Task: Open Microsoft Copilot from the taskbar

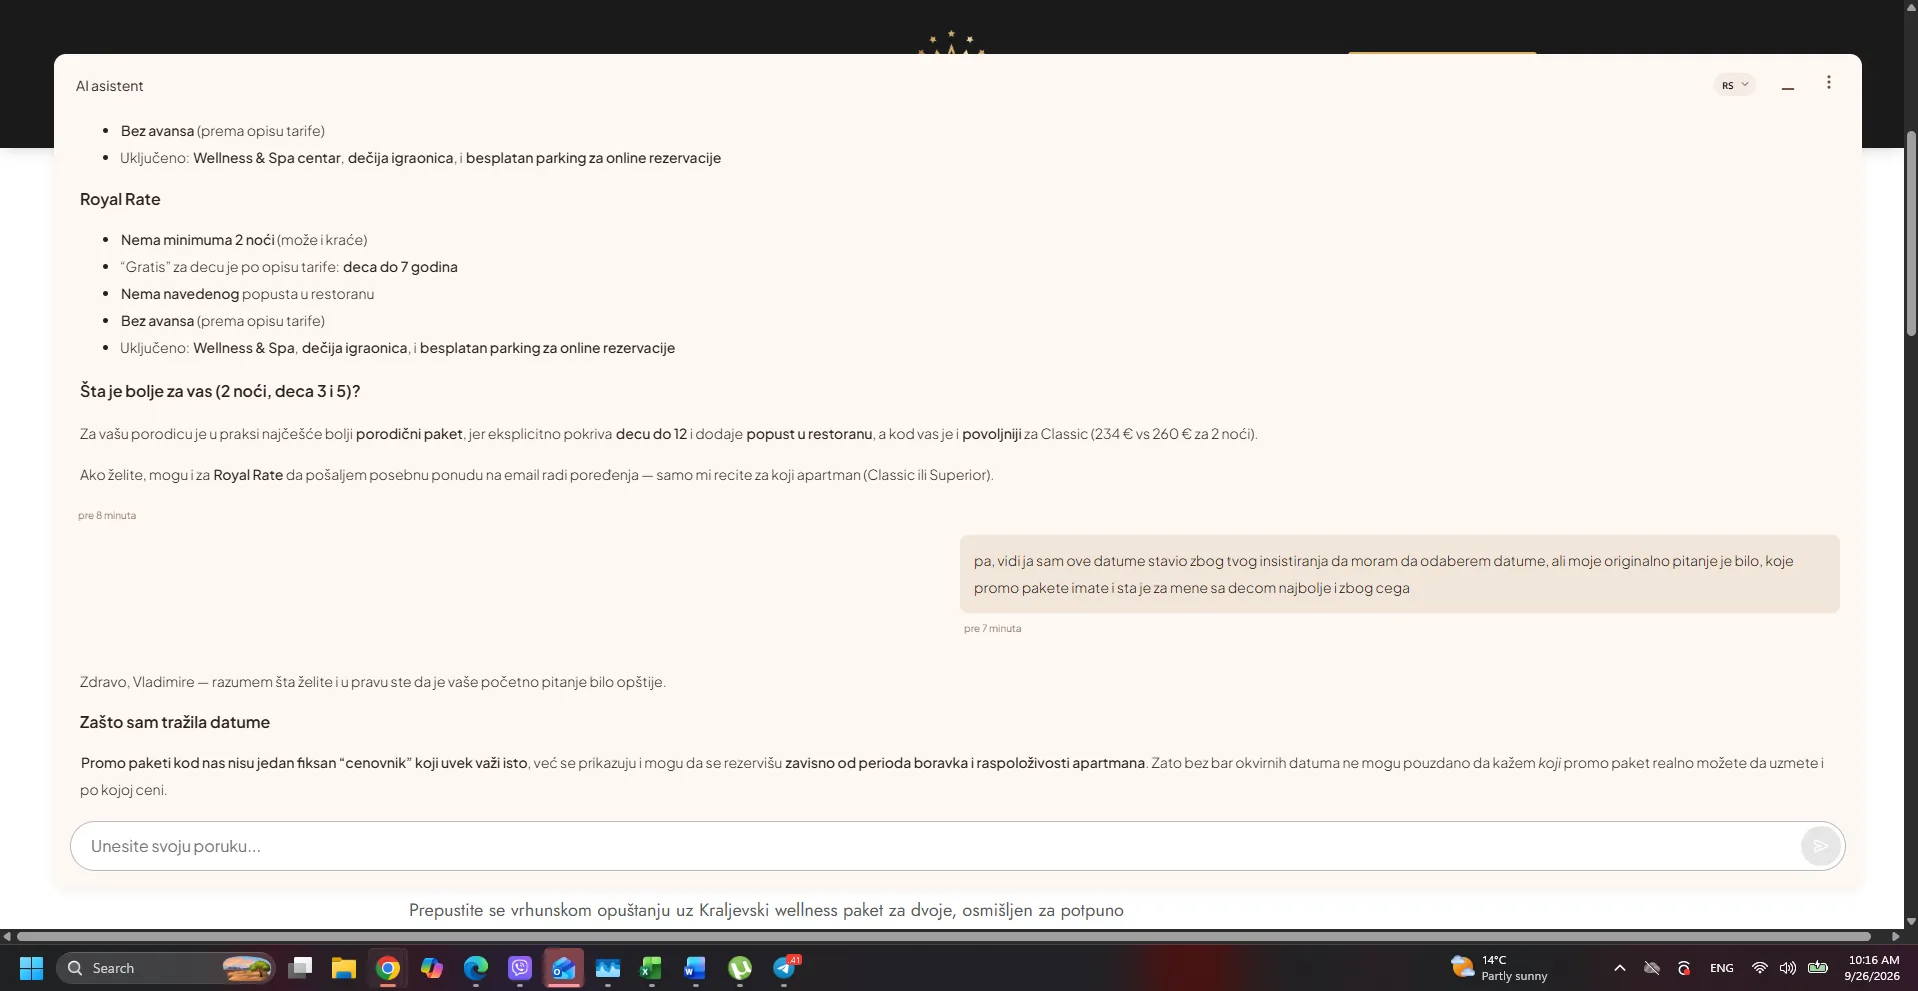Action: 432,968
